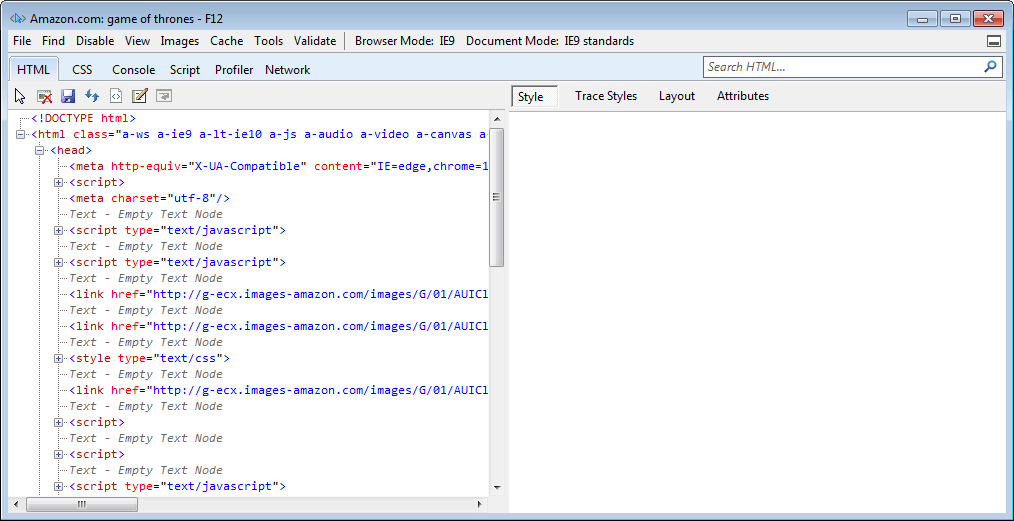Open the Browser Mode: IE9 dropdown menu
Screen dimensions: 1014x521
click(x=405, y=41)
